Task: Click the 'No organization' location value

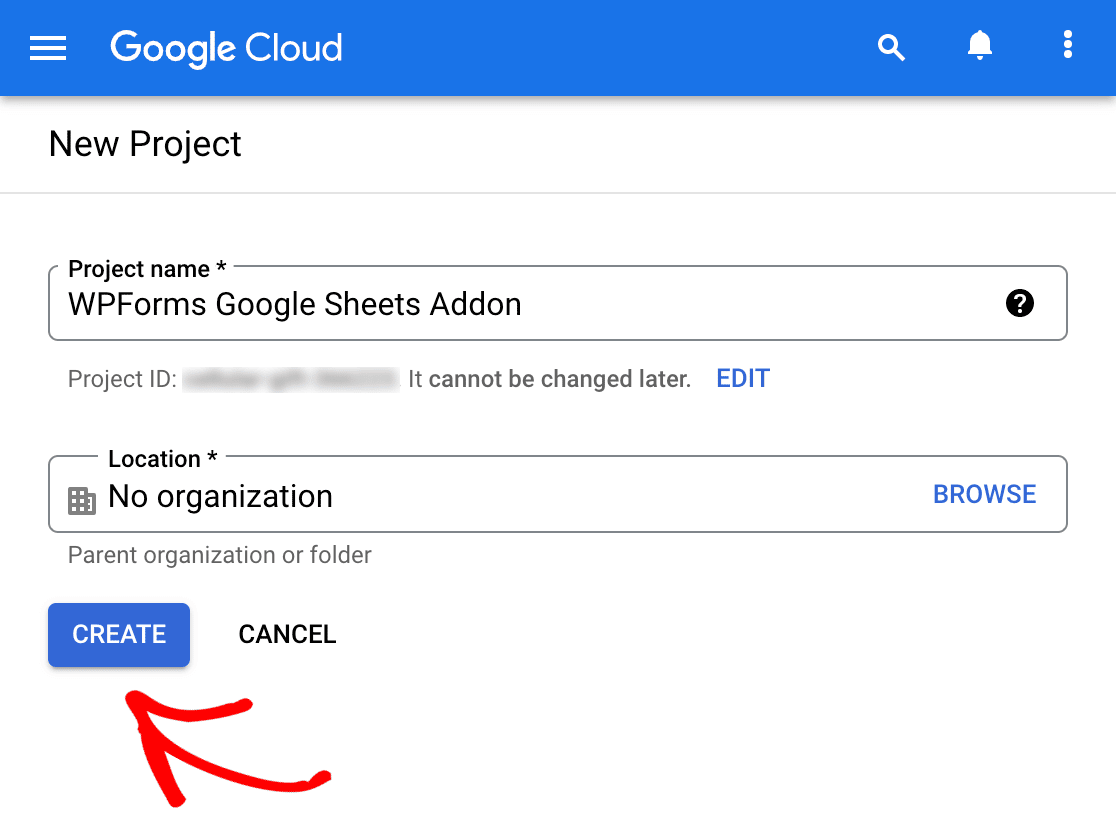Action: 220,496
